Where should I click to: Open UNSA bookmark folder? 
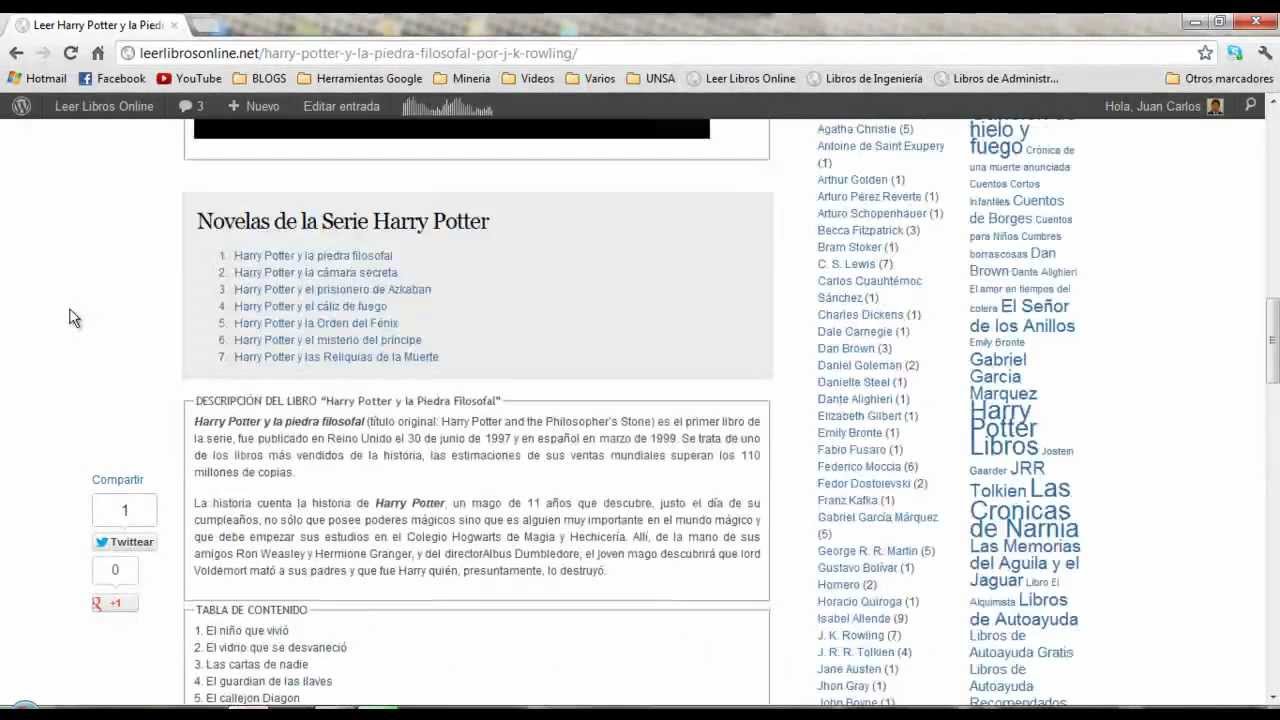tap(651, 78)
